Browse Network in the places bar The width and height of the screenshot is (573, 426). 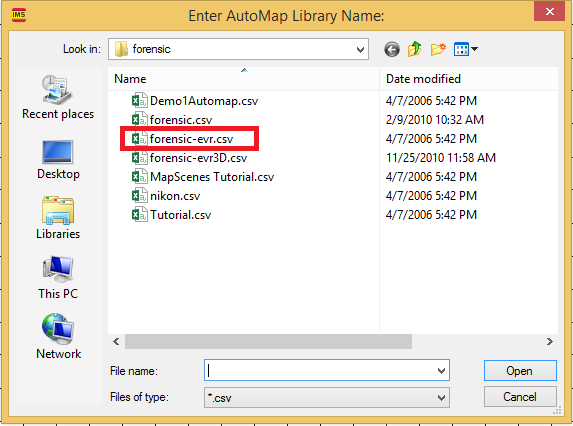(58, 336)
